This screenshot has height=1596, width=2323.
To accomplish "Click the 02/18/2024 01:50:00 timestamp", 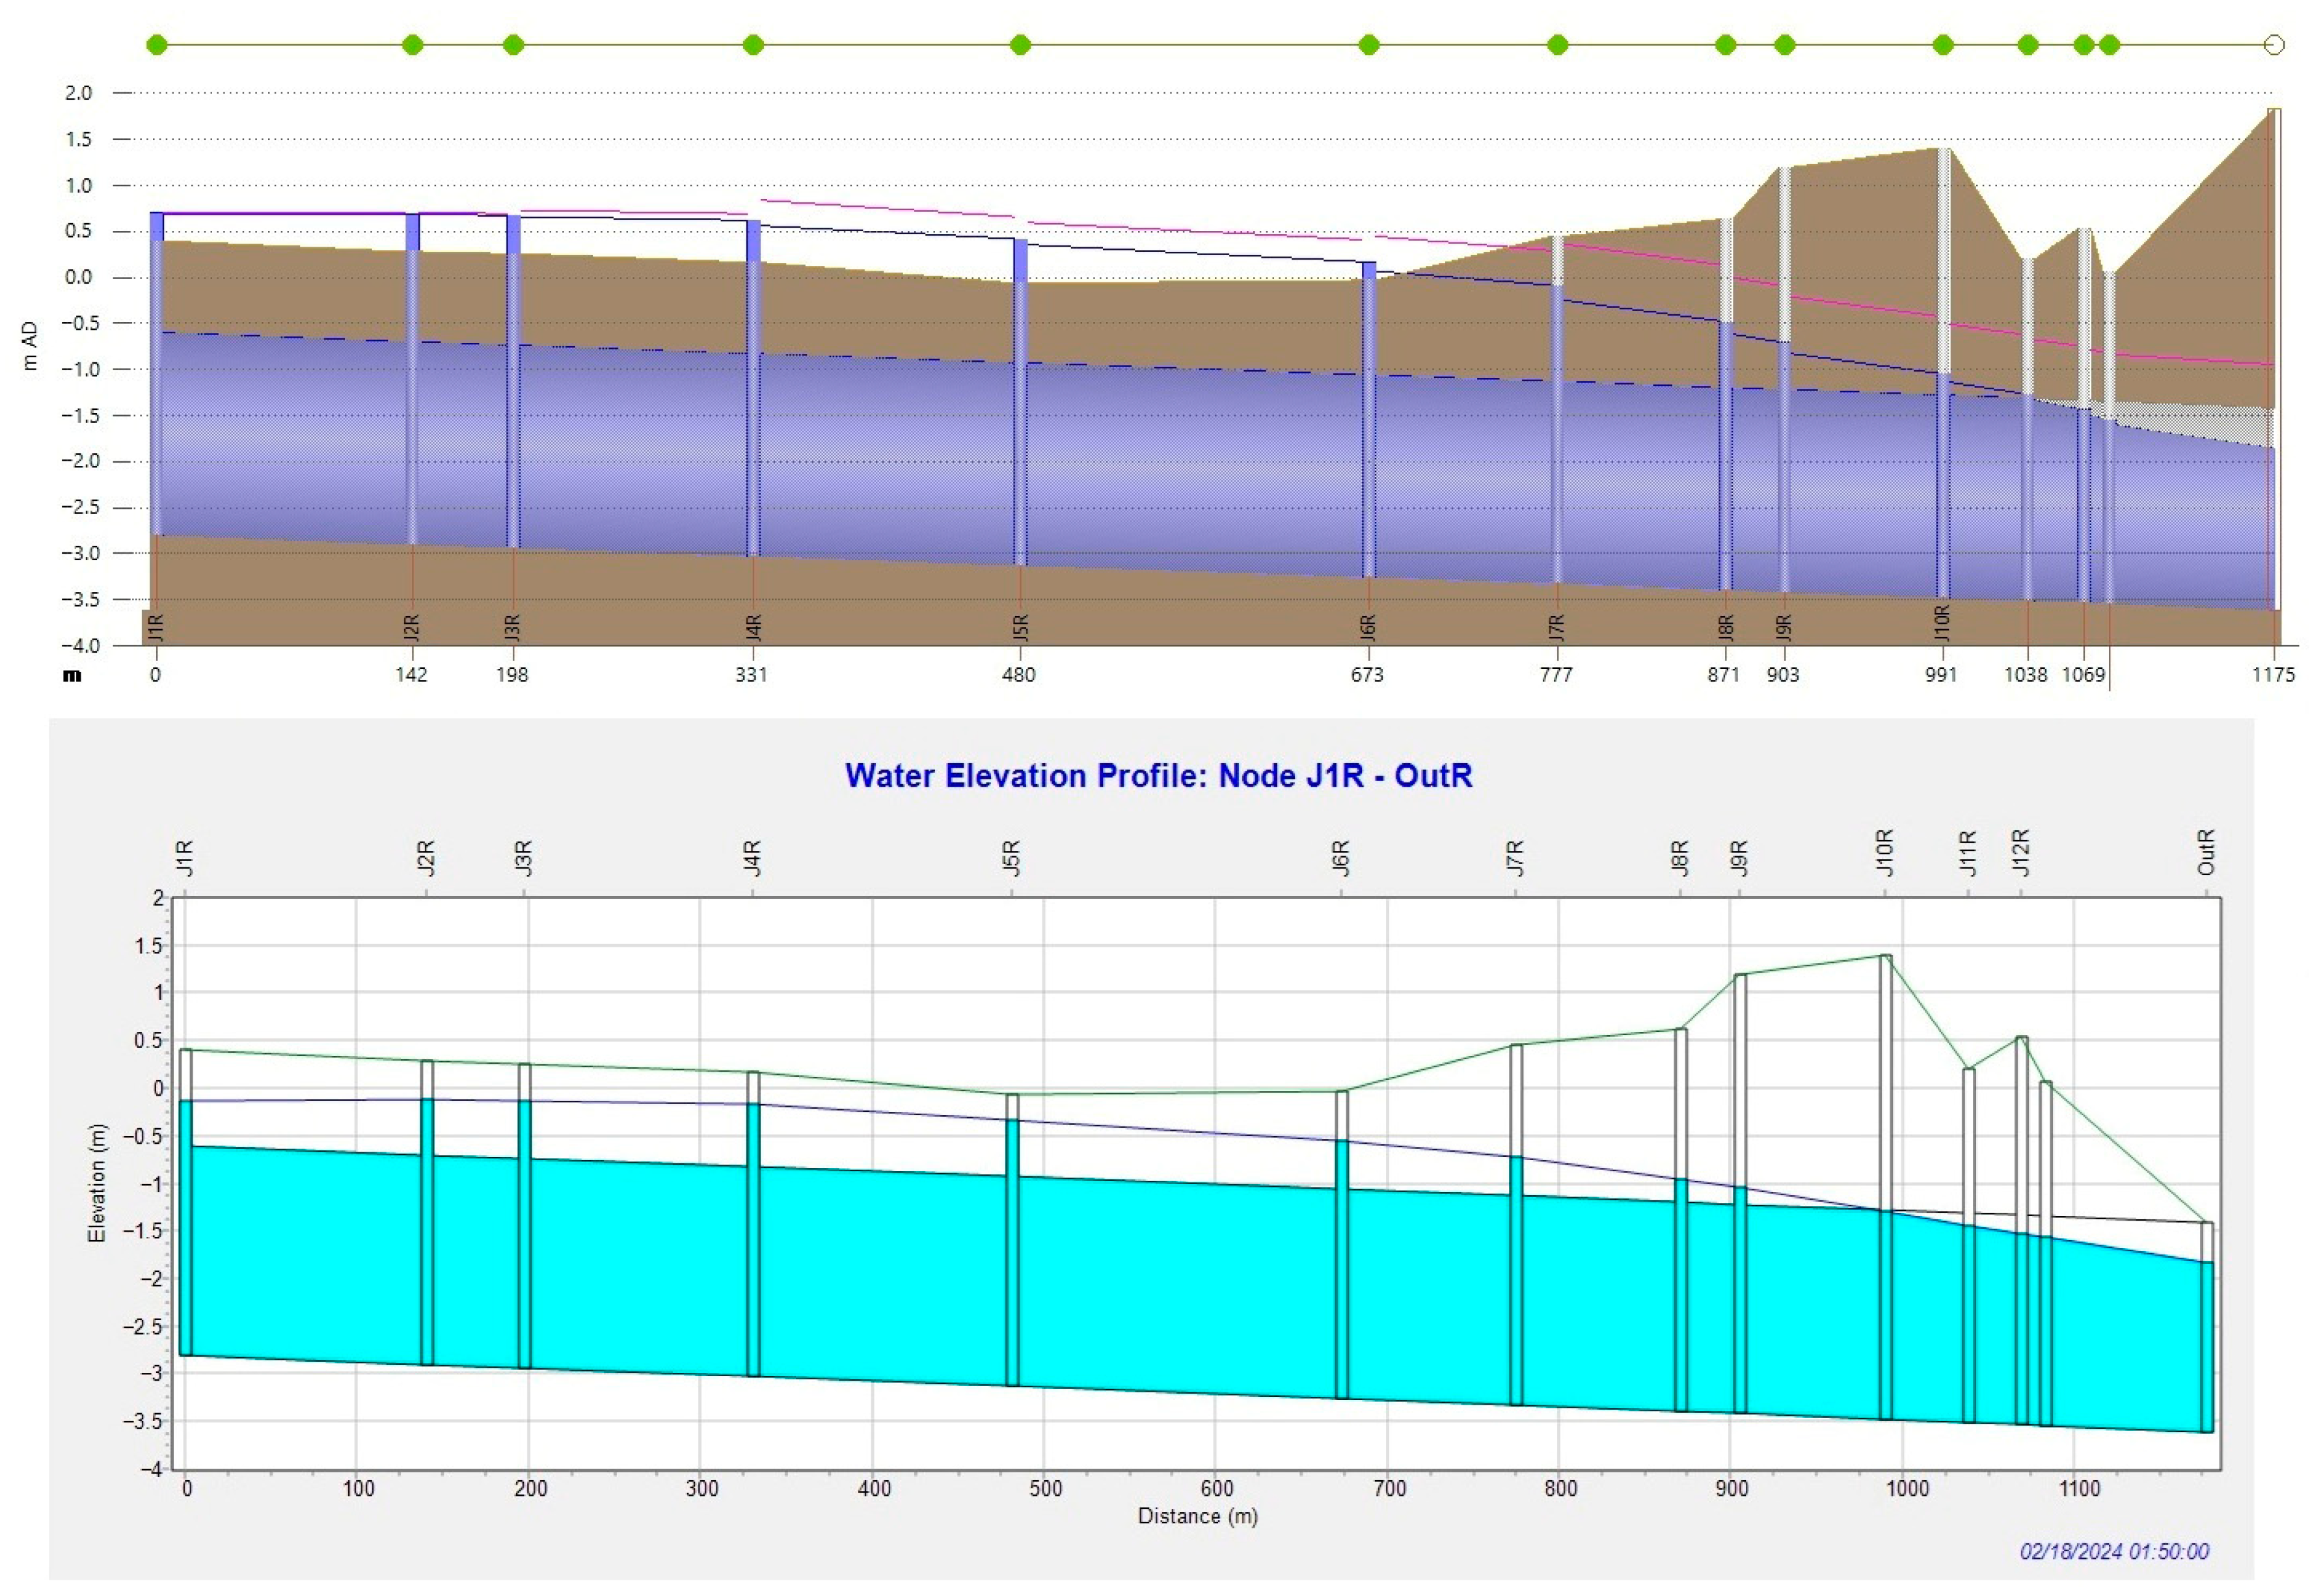I will [x=2114, y=1551].
